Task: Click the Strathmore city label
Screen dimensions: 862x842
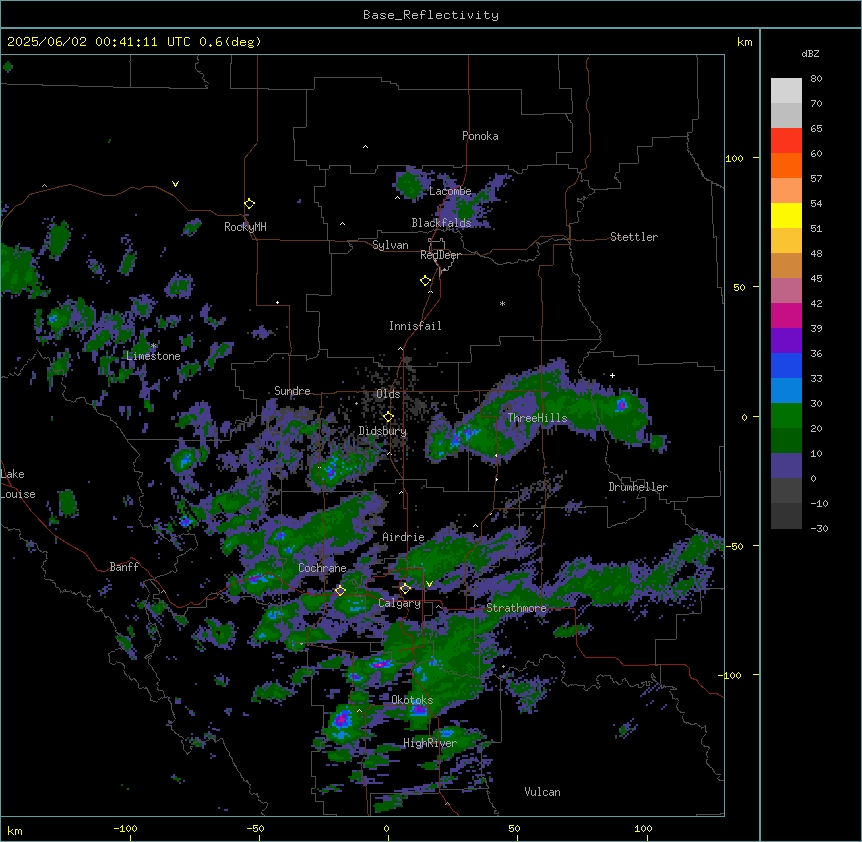Action: pos(516,608)
